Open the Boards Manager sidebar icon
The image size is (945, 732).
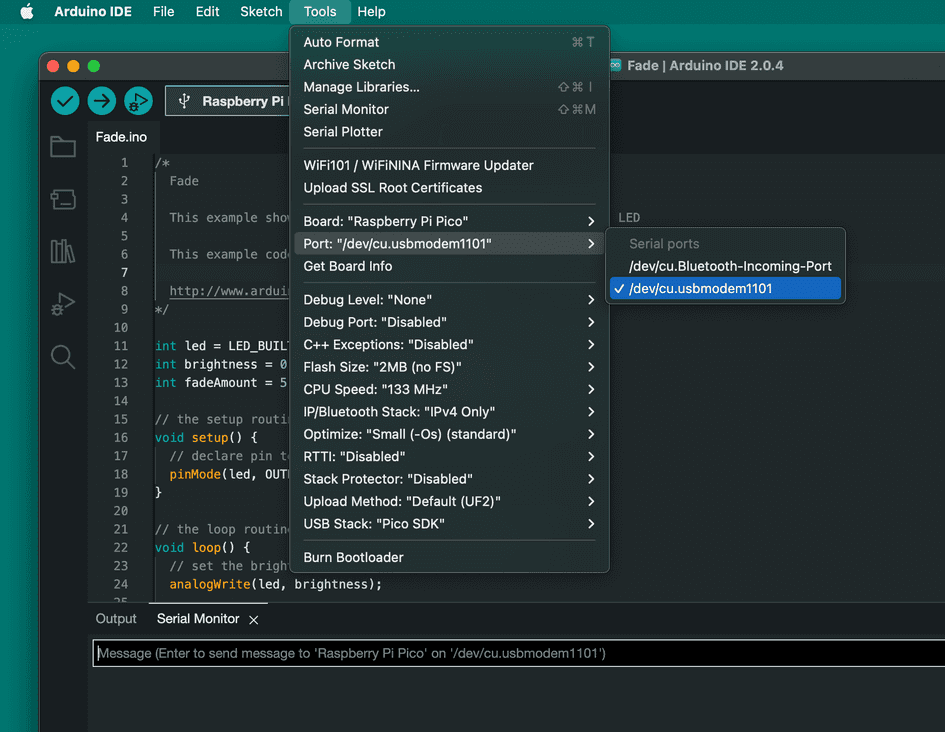(62, 199)
